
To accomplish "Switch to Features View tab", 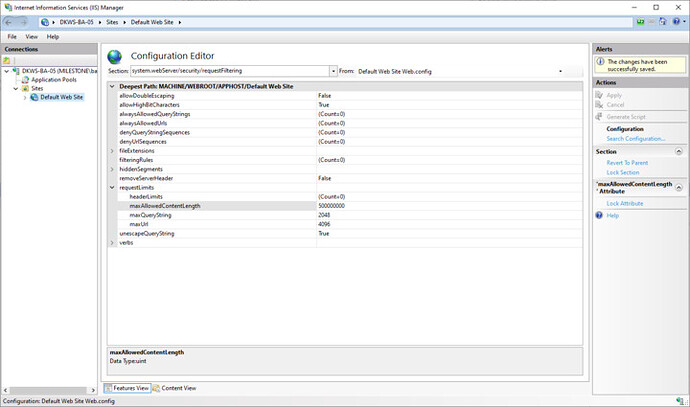I will [x=127, y=388].
